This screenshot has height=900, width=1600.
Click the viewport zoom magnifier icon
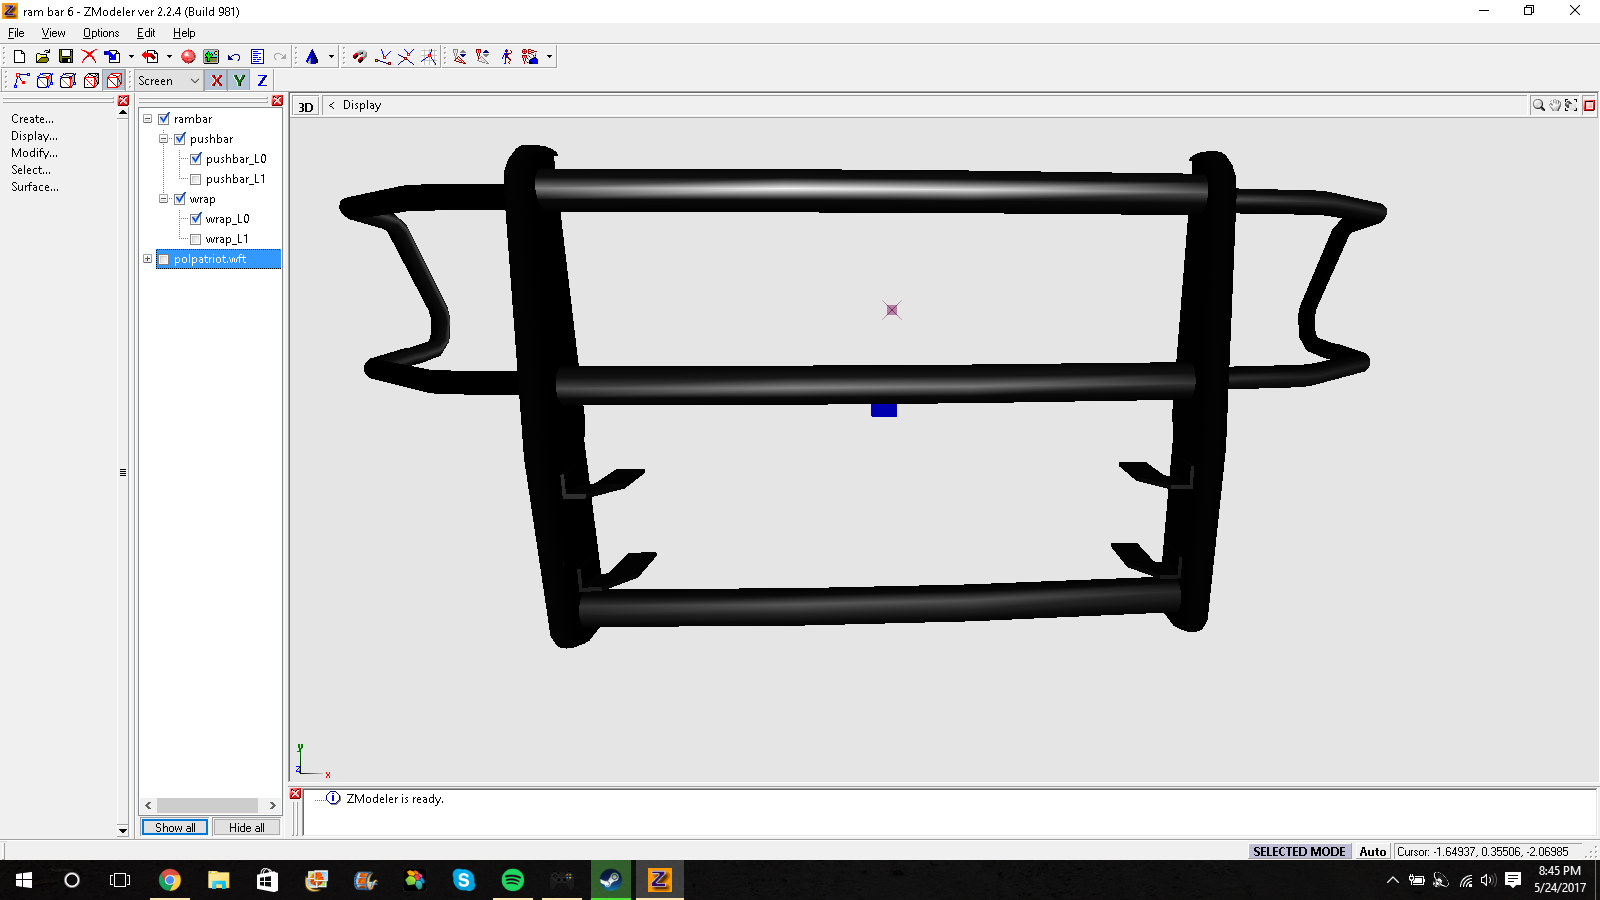(1539, 105)
